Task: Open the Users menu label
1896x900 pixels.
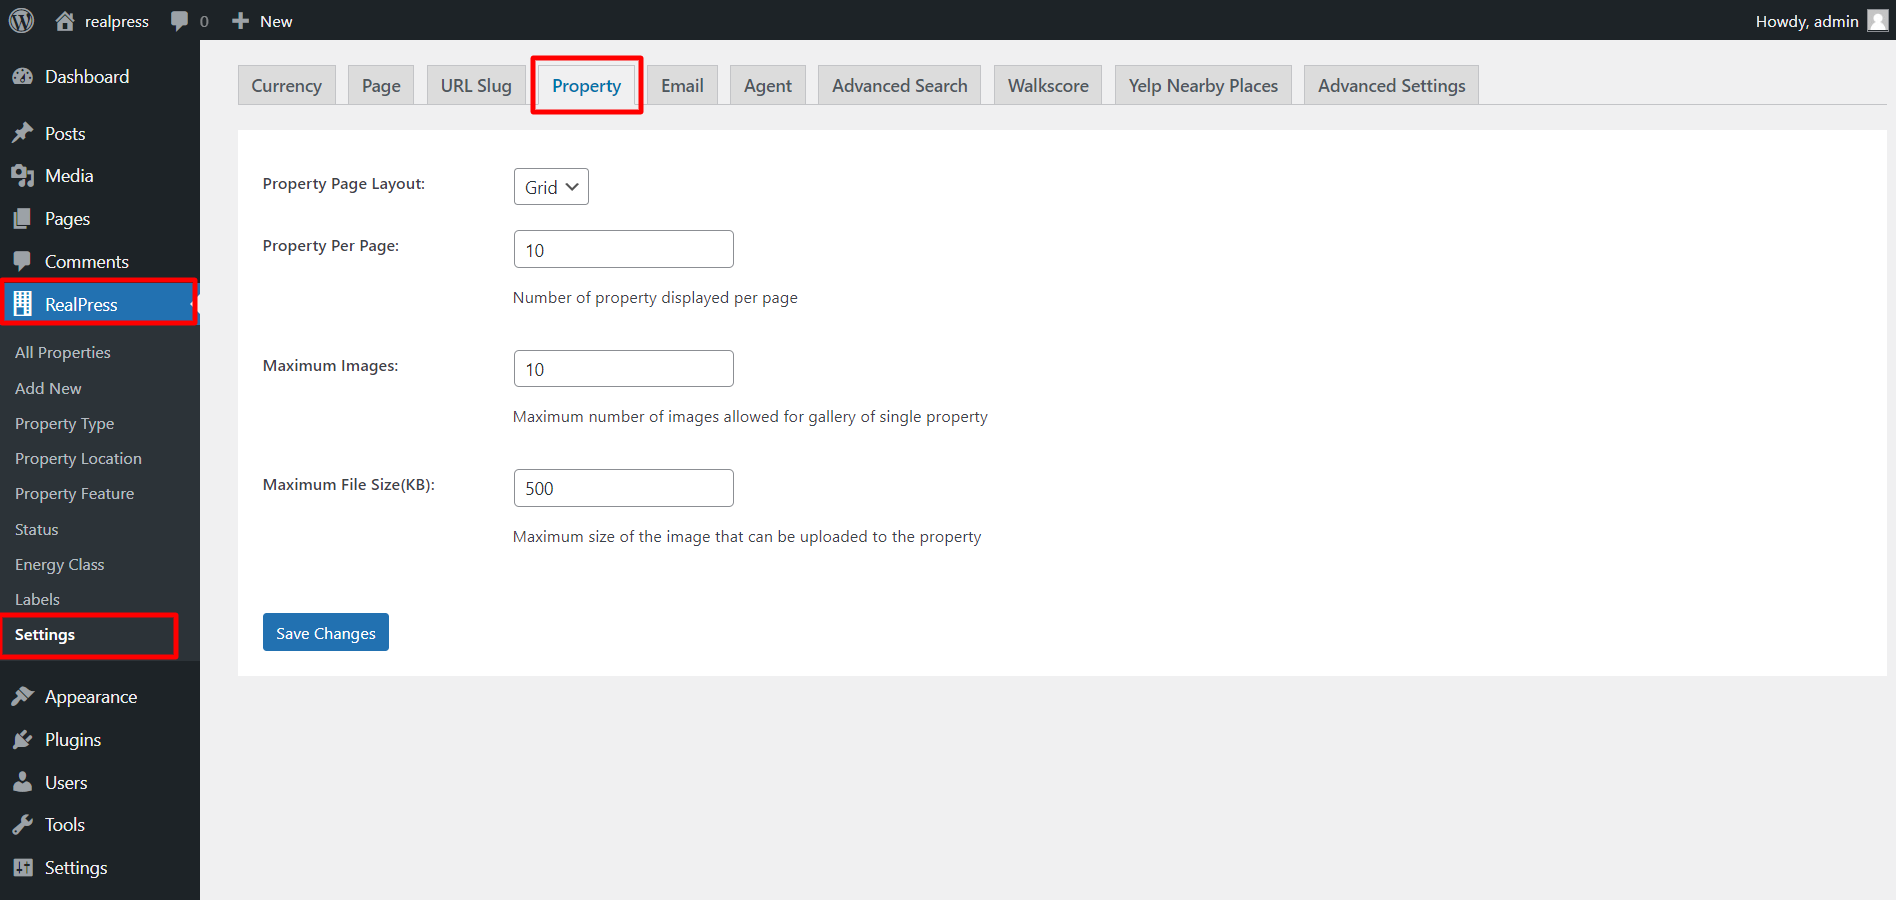Action: (66, 783)
